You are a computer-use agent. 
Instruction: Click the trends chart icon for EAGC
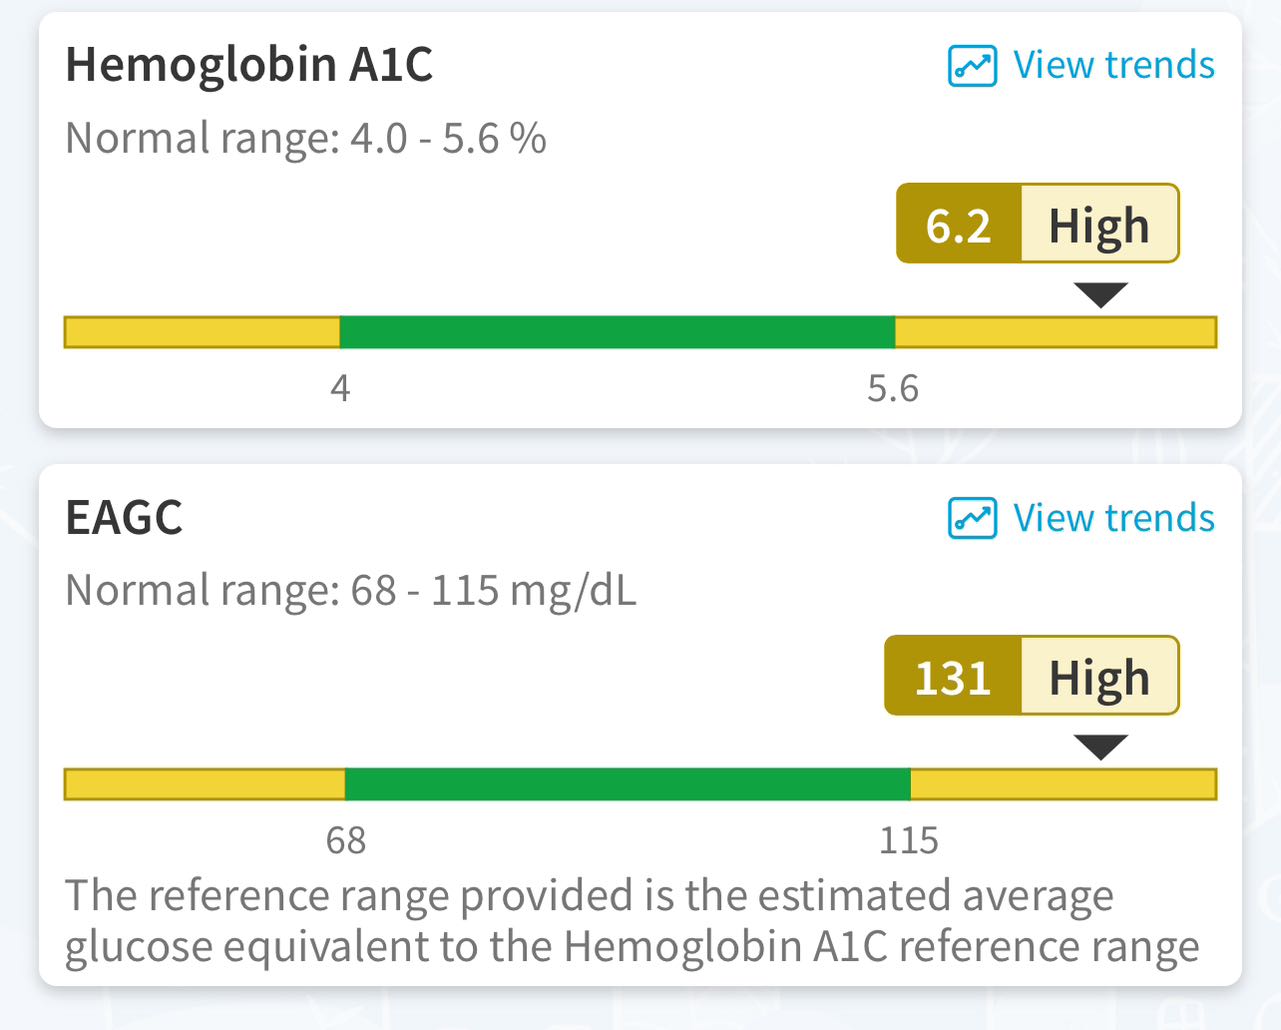[x=971, y=518]
